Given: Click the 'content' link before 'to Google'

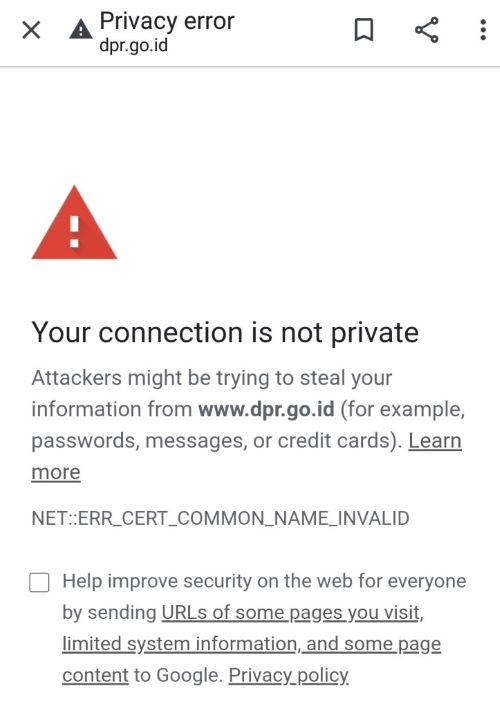Looking at the screenshot, I should 96,676.
